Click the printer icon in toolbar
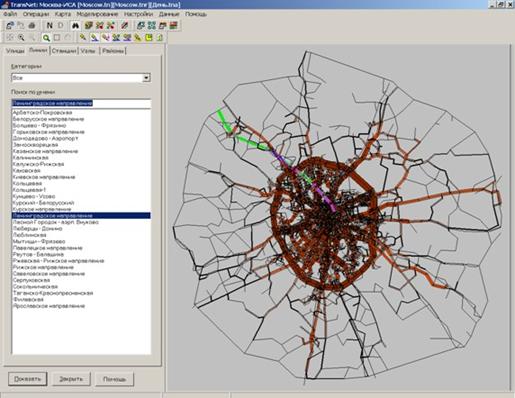The height and width of the screenshot is (398, 515). (x=32, y=26)
